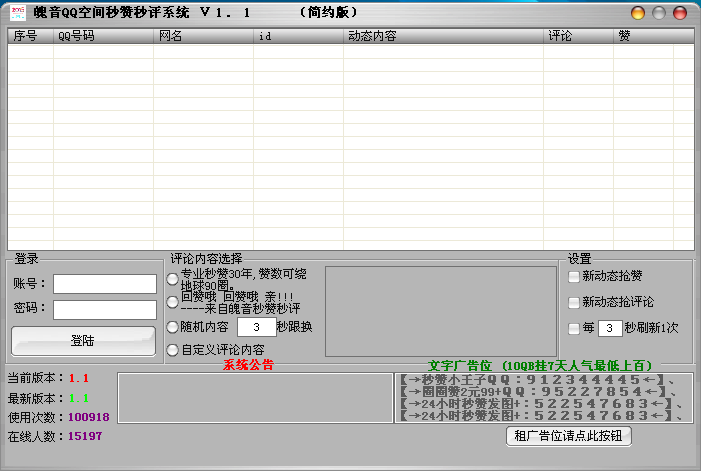The image size is (701, 471).
Task: Toggle the auto-refresh every N seconds checkbox
Action: click(x=574, y=328)
